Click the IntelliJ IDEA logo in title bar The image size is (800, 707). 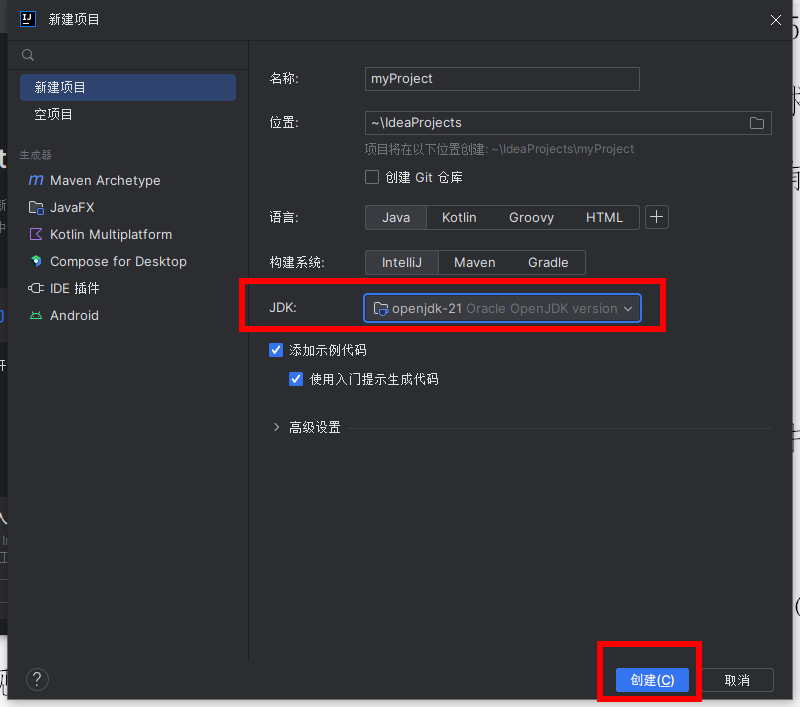pos(28,19)
